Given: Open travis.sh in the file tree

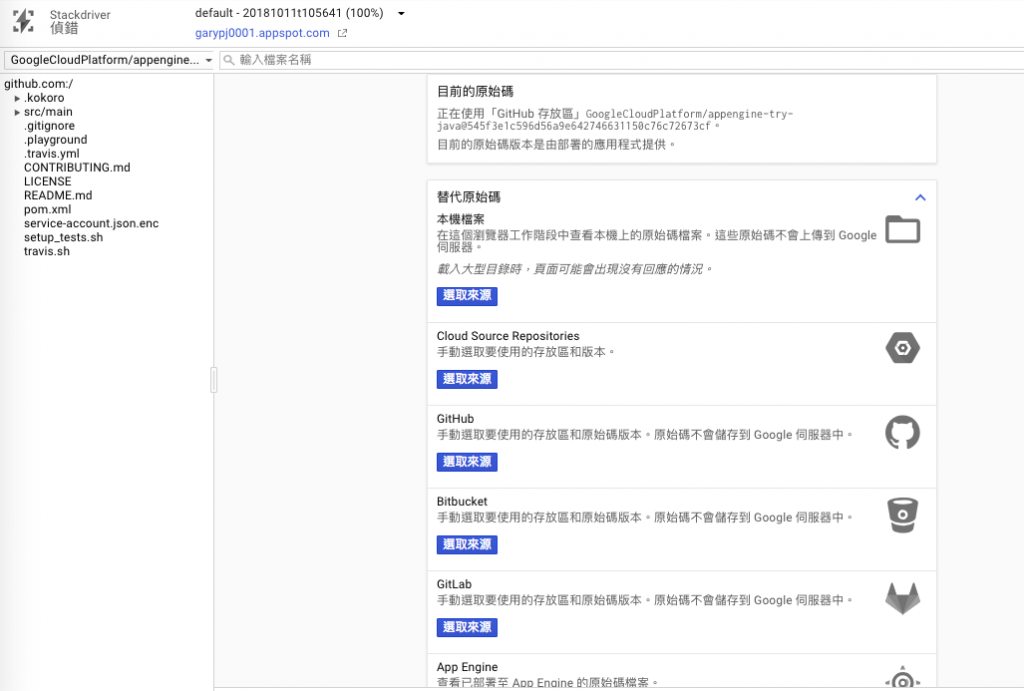Looking at the screenshot, I should pos(47,251).
